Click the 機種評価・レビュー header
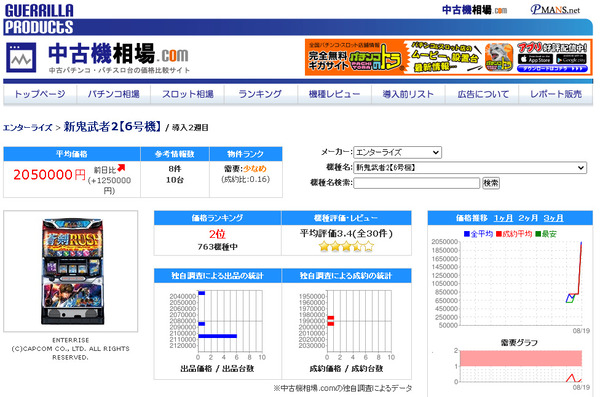 point(346,218)
